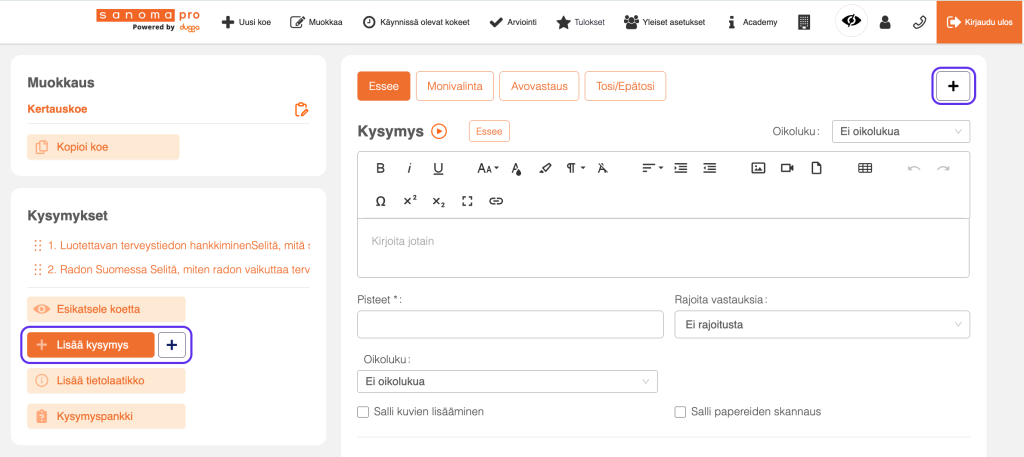Open the text color picker
The image size is (1024, 457).
[x=516, y=168]
